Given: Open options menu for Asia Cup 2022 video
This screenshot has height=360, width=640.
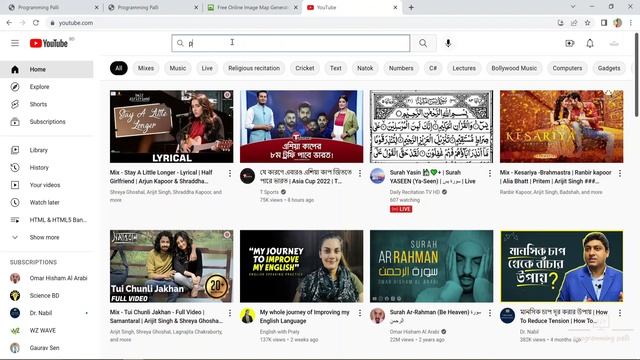Looking at the screenshot, I should coord(360,173).
